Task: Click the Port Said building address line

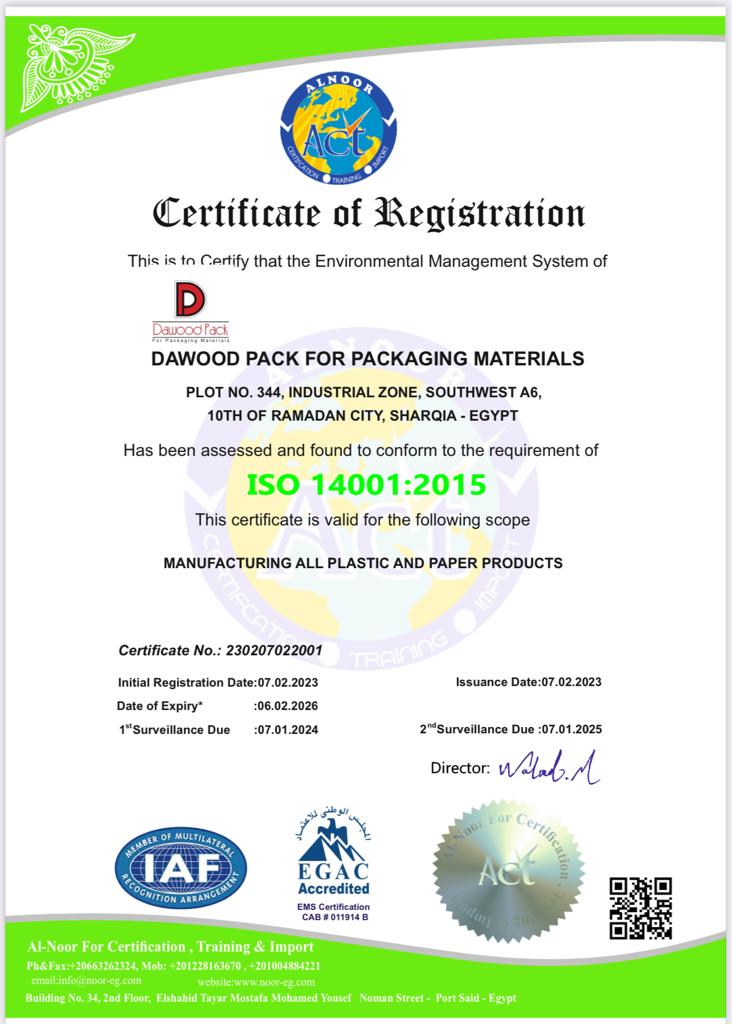Action: coord(271,998)
